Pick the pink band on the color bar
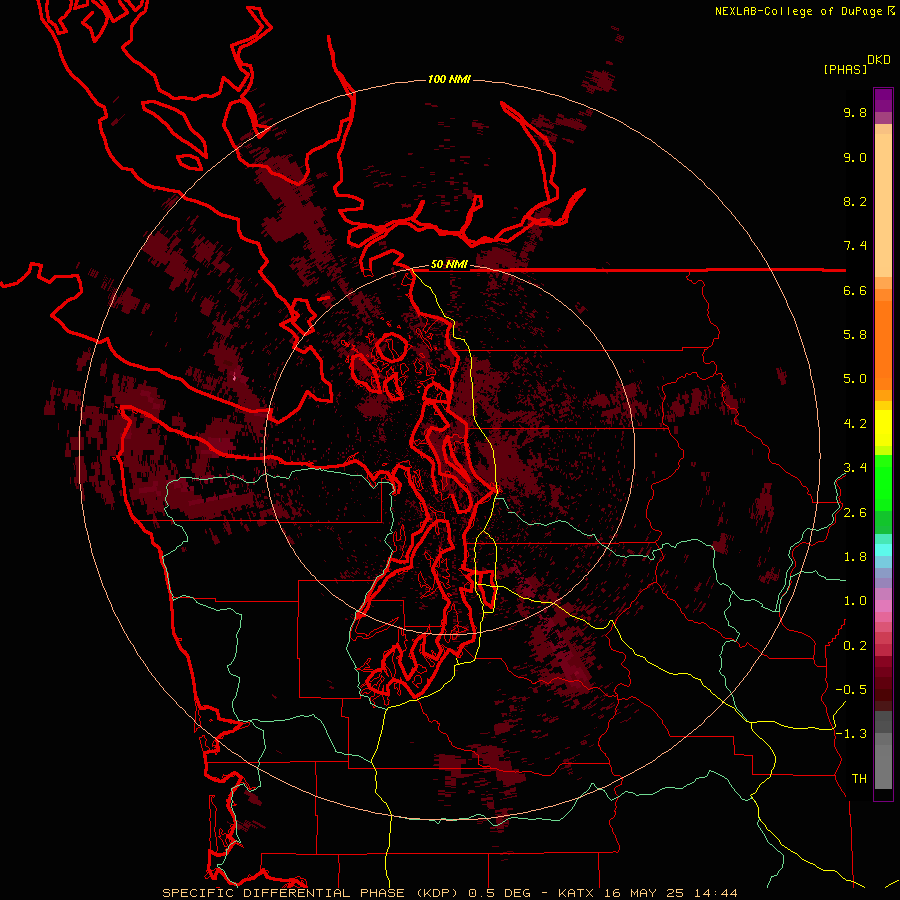The height and width of the screenshot is (900, 900). click(883, 606)
